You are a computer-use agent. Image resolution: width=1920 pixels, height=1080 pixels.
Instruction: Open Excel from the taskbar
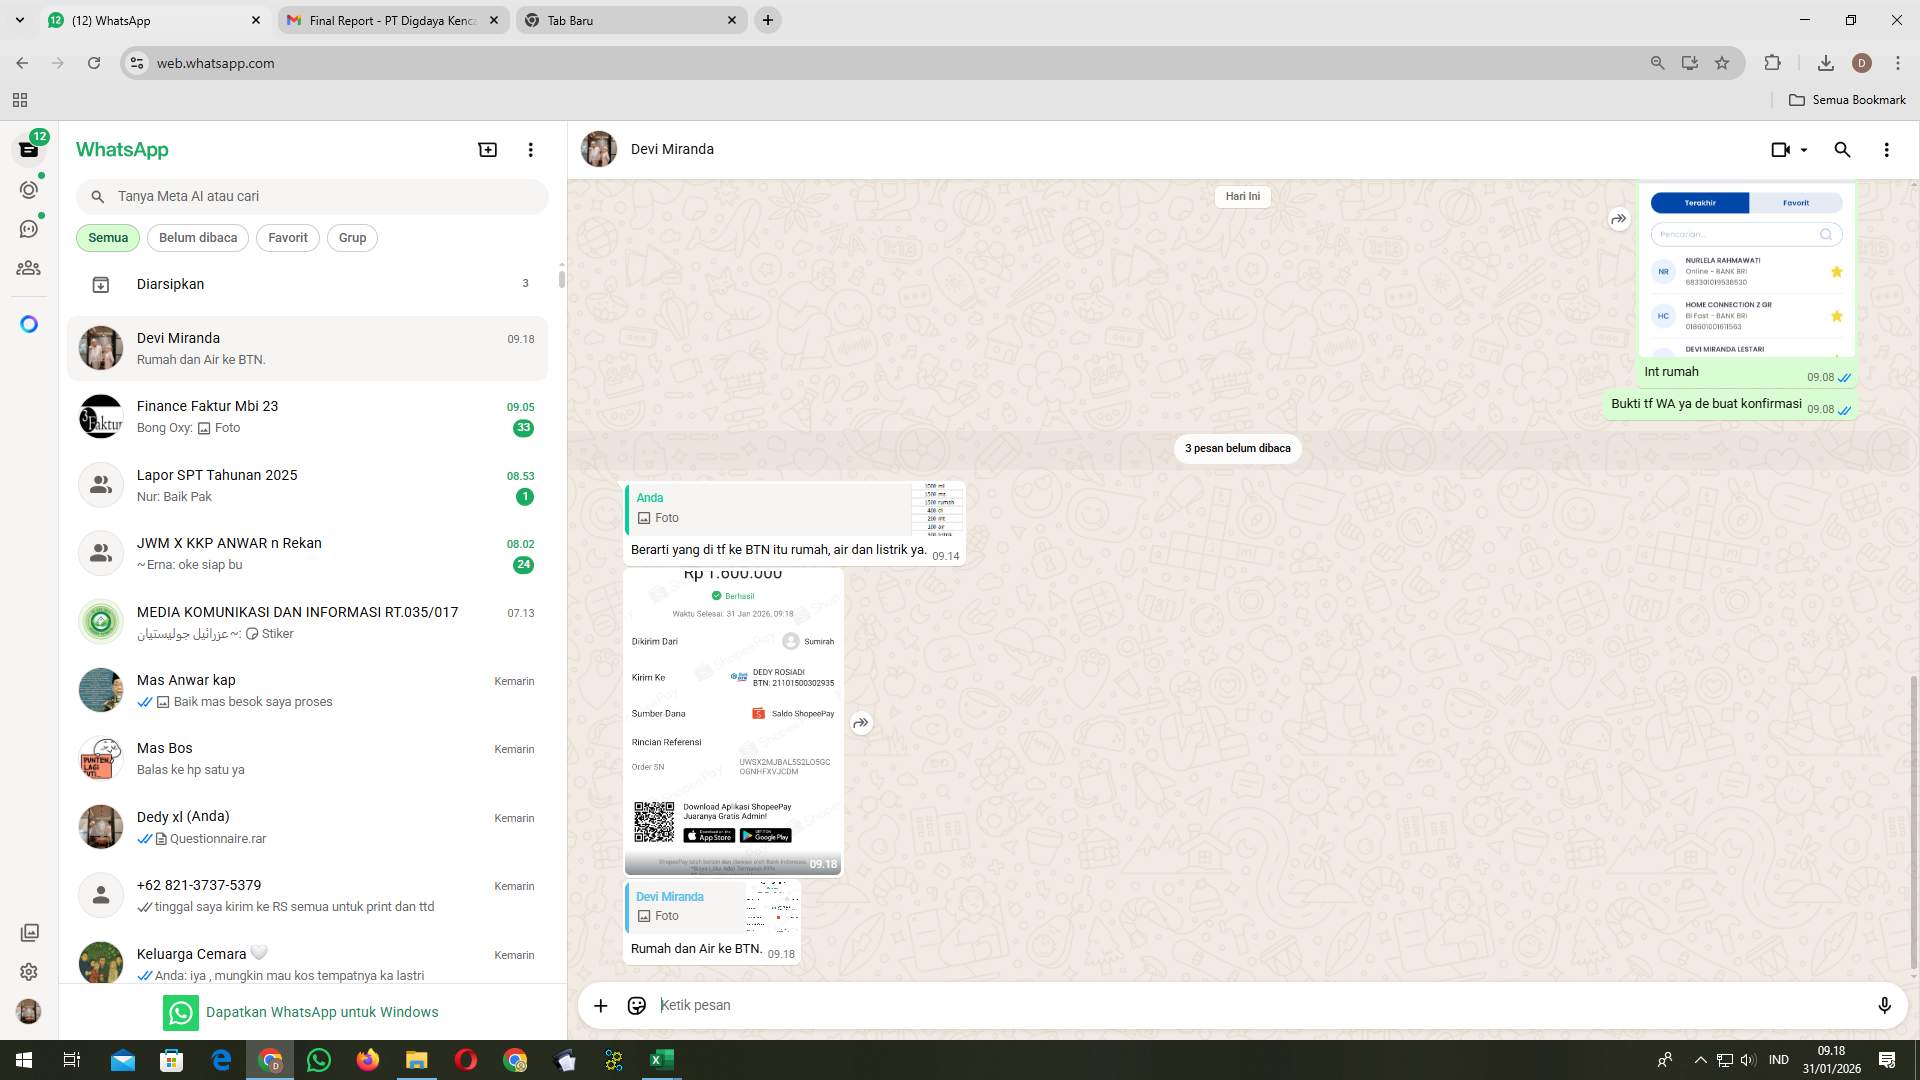pyautogui.click(x=661, y=1059)
